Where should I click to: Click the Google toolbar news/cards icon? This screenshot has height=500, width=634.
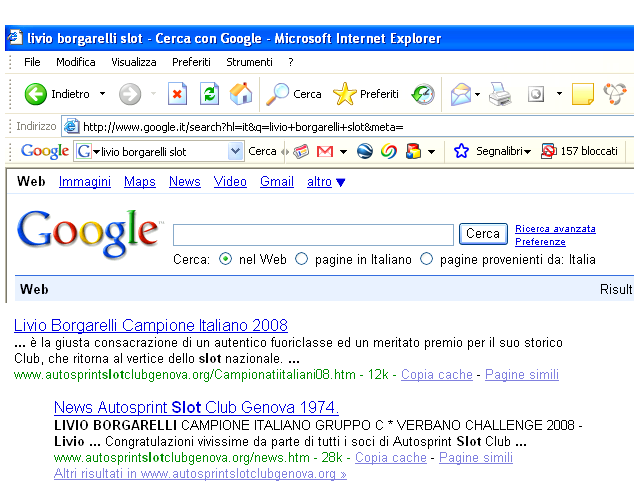coord(301,151)
